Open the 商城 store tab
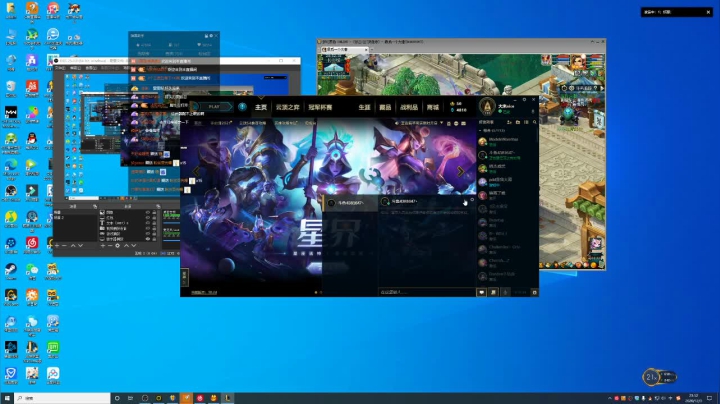 [x=433, y=107]
